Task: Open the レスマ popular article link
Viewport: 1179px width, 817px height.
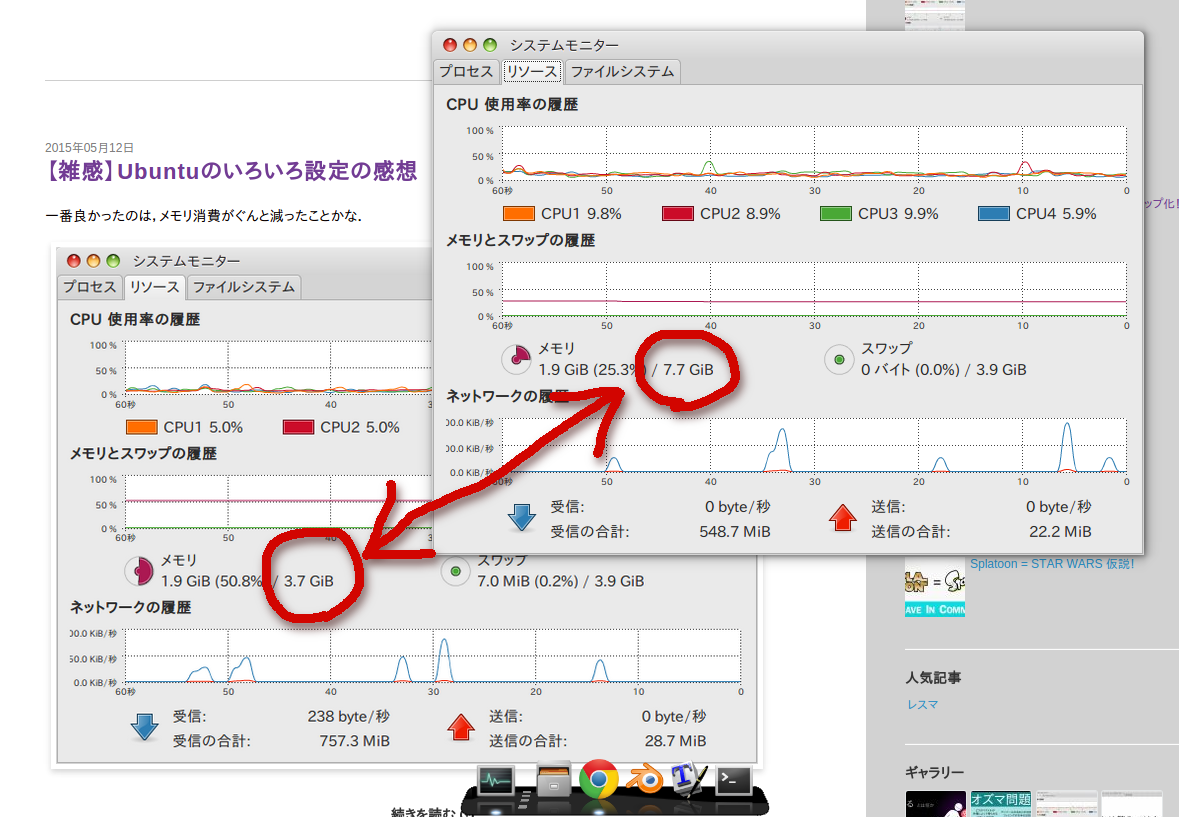Action: pos(923,704)
